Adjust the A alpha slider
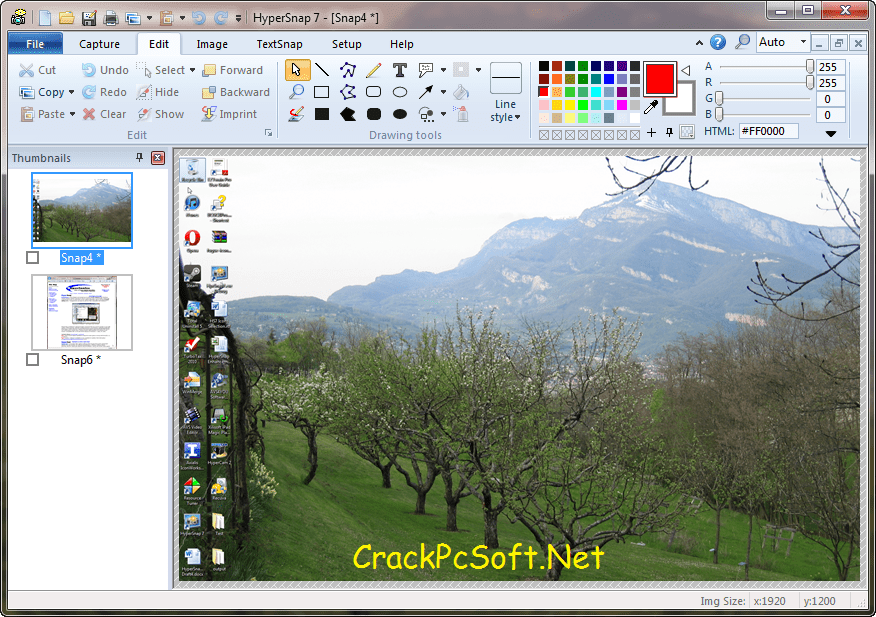The image size is (876, 617). click(810, 67)
